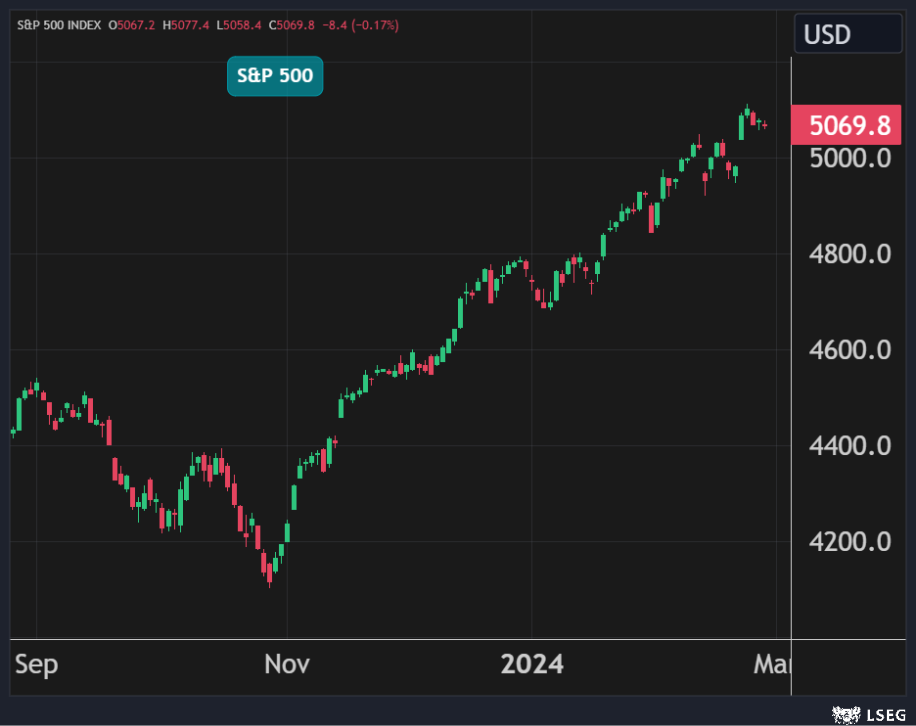Screen dimensions: 916x726
Task: Click the Nov label on time axis
Action: pos(288,664)
